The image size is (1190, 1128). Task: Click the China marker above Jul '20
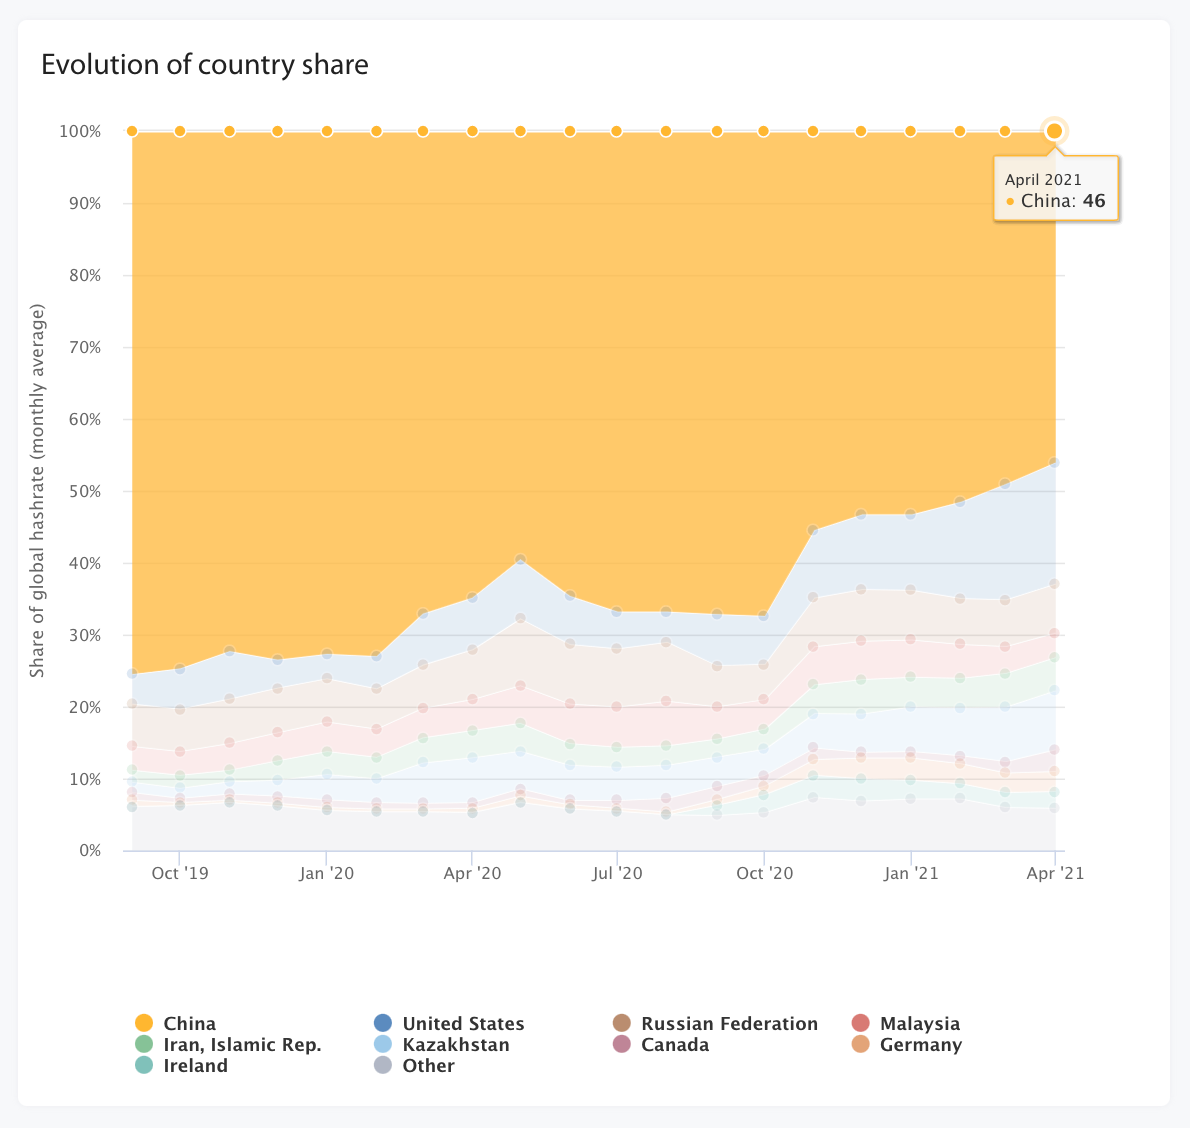[616, 131]
